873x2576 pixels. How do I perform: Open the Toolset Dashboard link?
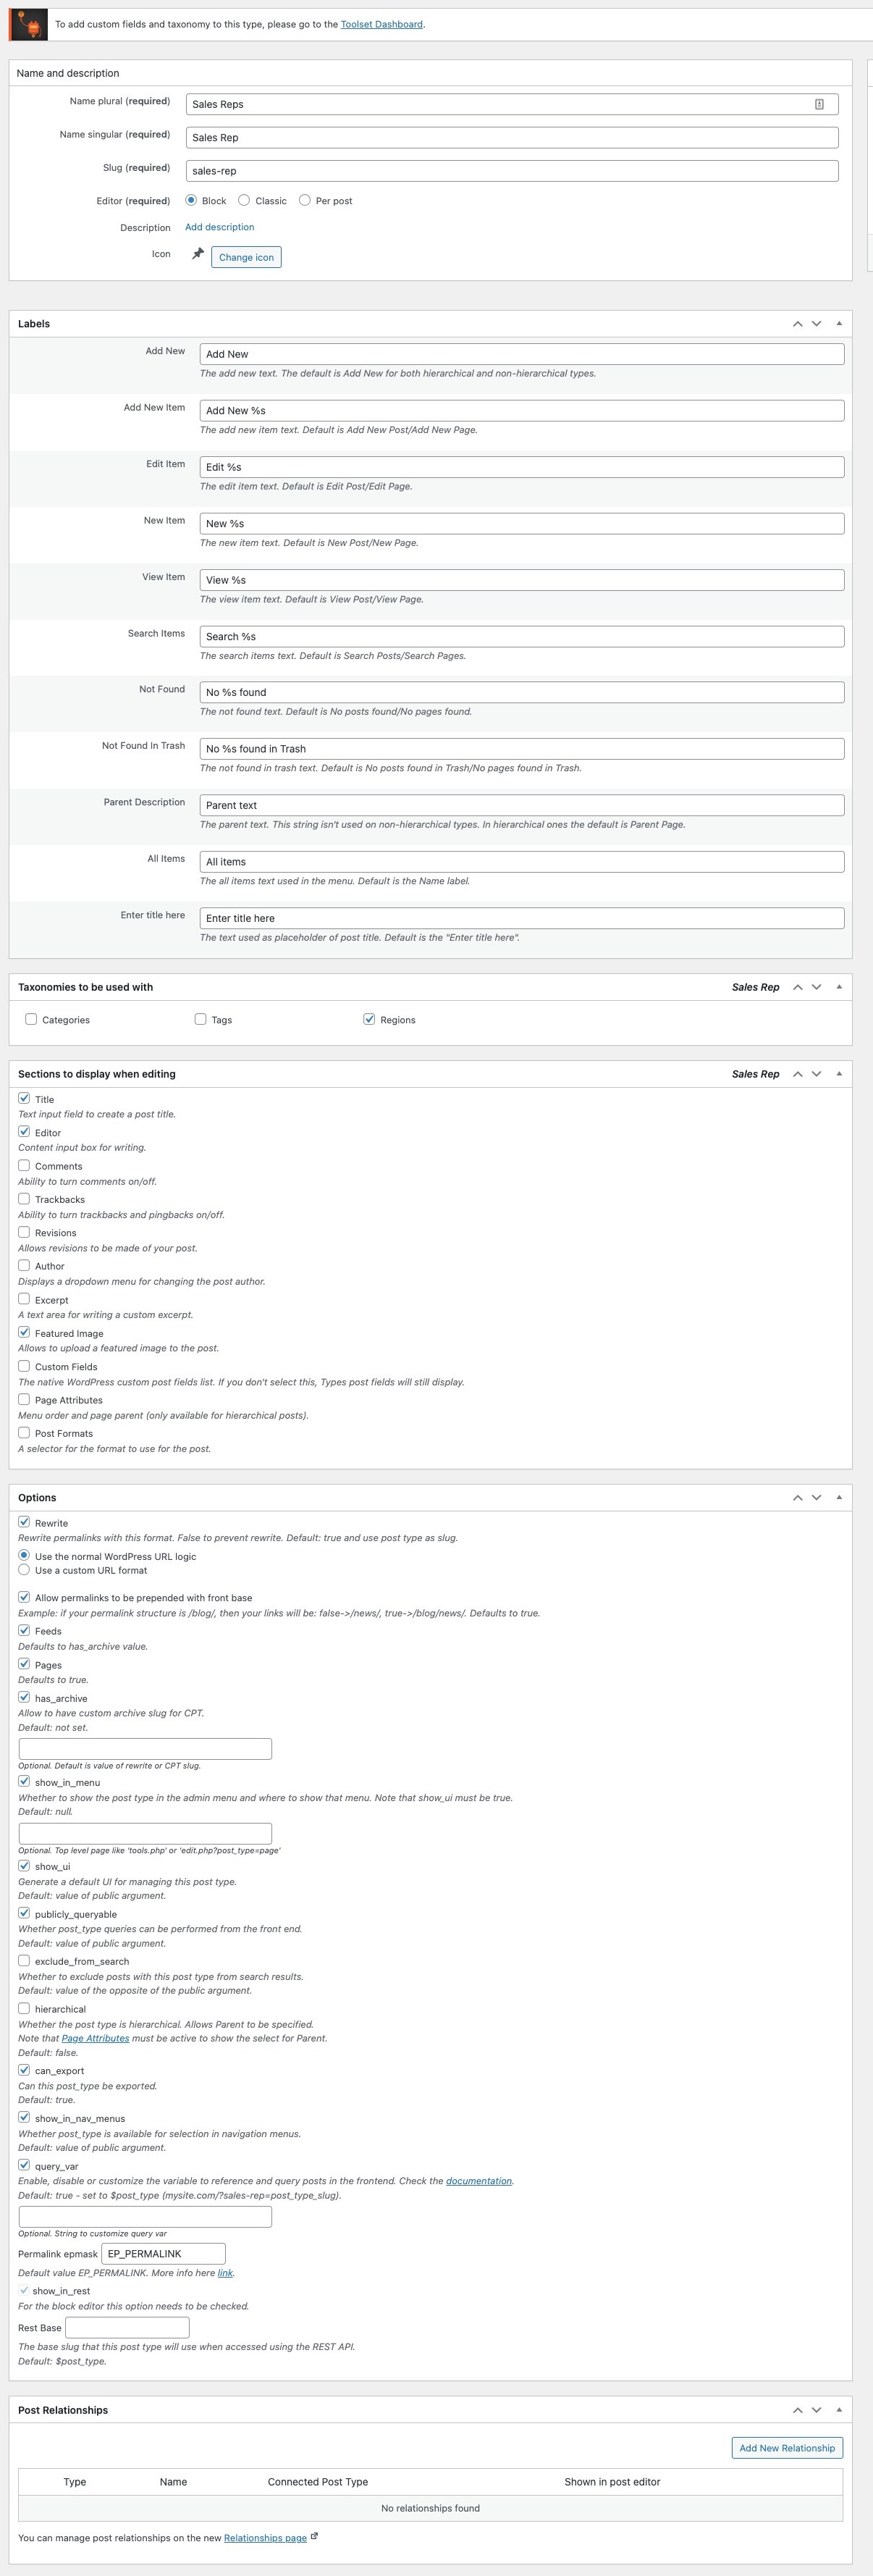point(381,24)
